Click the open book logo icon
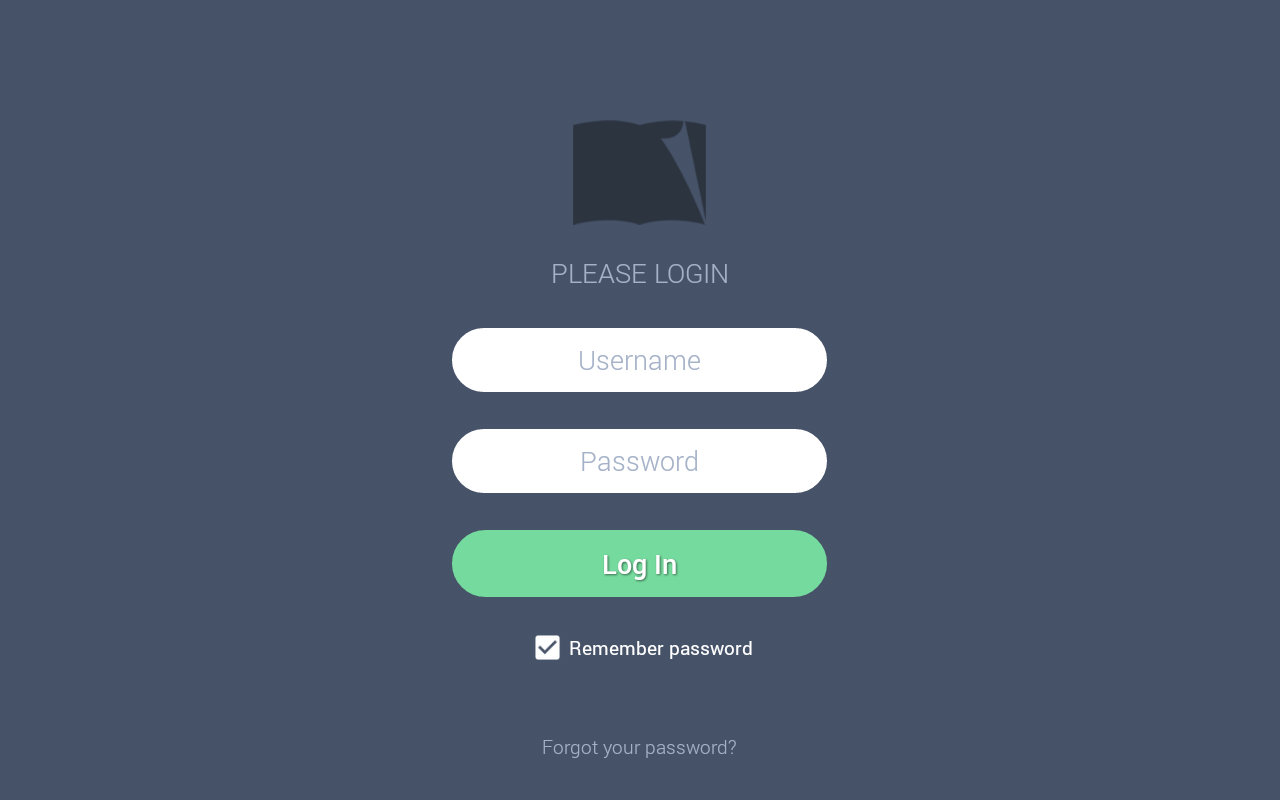This screenshot has width=1280, height=800. tap(639, 173)
